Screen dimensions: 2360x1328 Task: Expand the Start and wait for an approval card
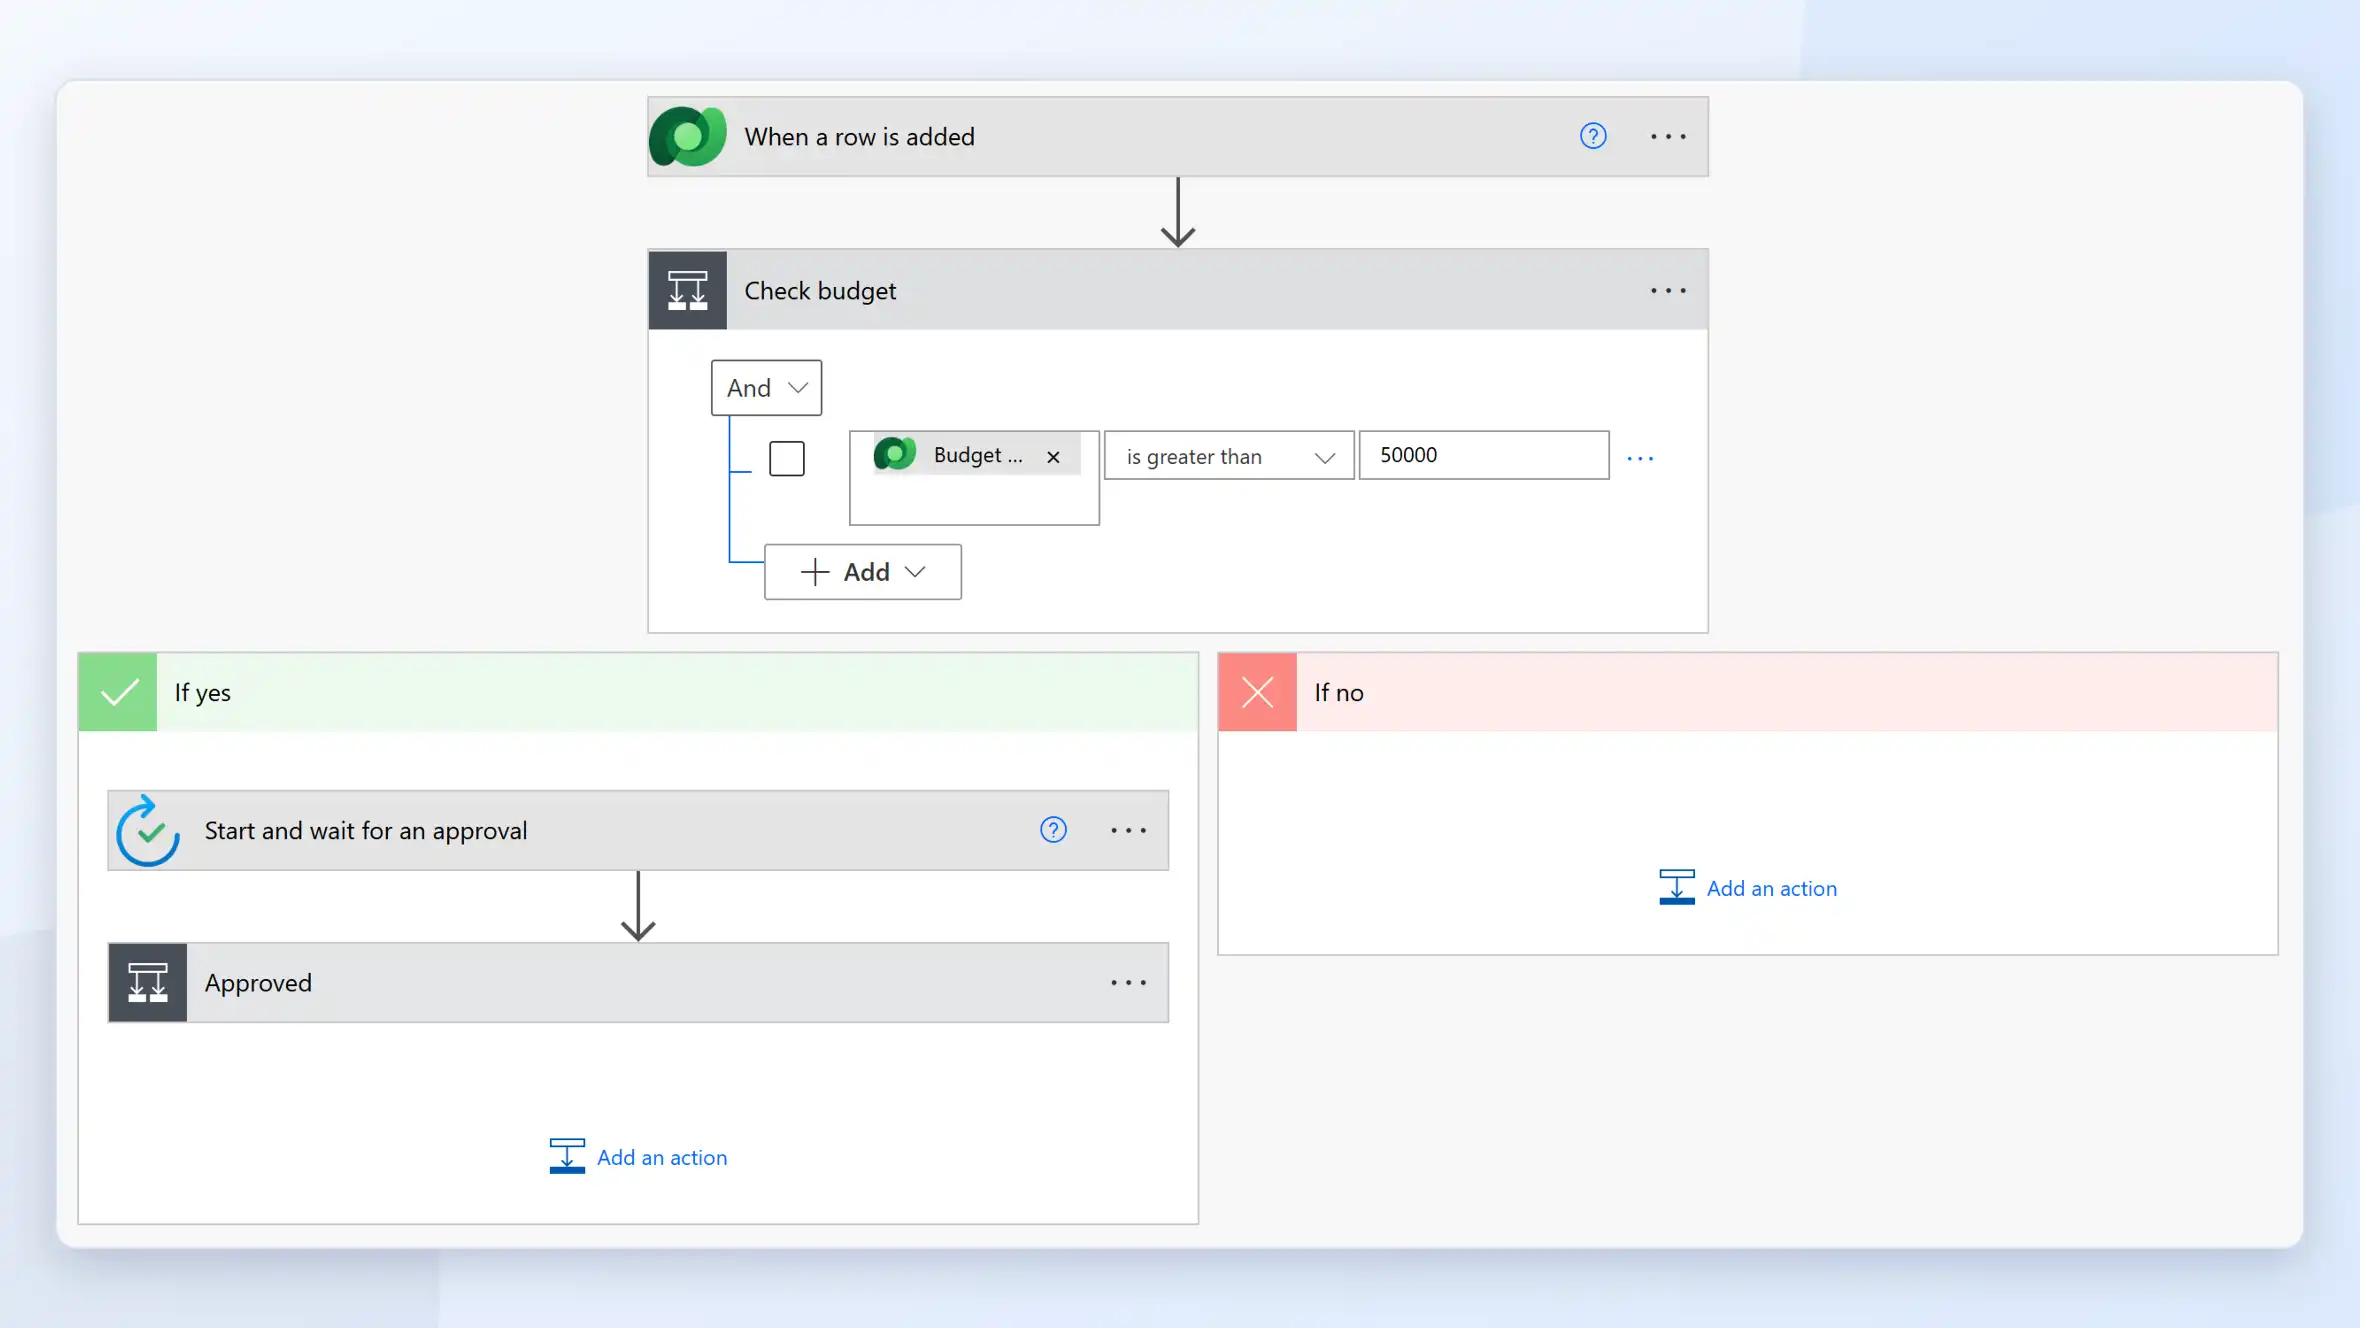coord(638,831)
